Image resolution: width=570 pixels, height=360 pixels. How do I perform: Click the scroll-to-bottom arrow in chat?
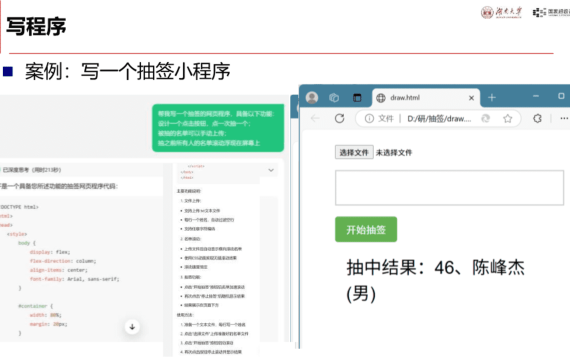click(x=132, y=327)
